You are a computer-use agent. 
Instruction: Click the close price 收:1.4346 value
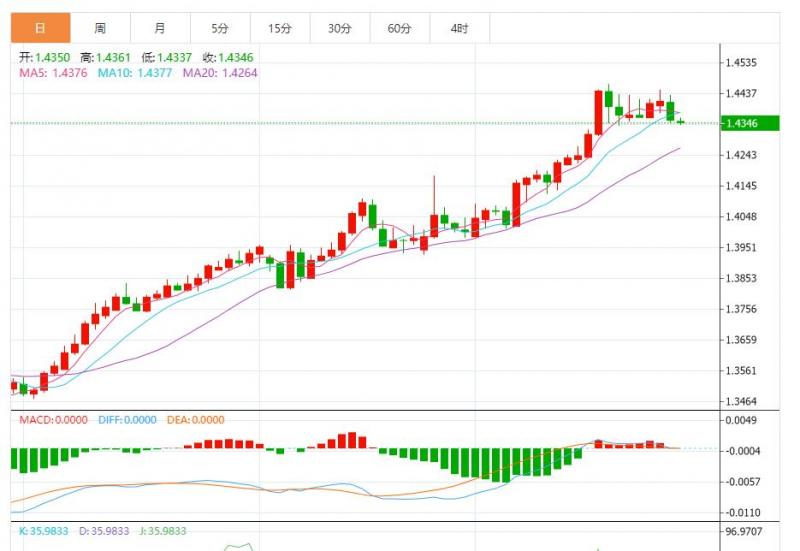point(228,57)
